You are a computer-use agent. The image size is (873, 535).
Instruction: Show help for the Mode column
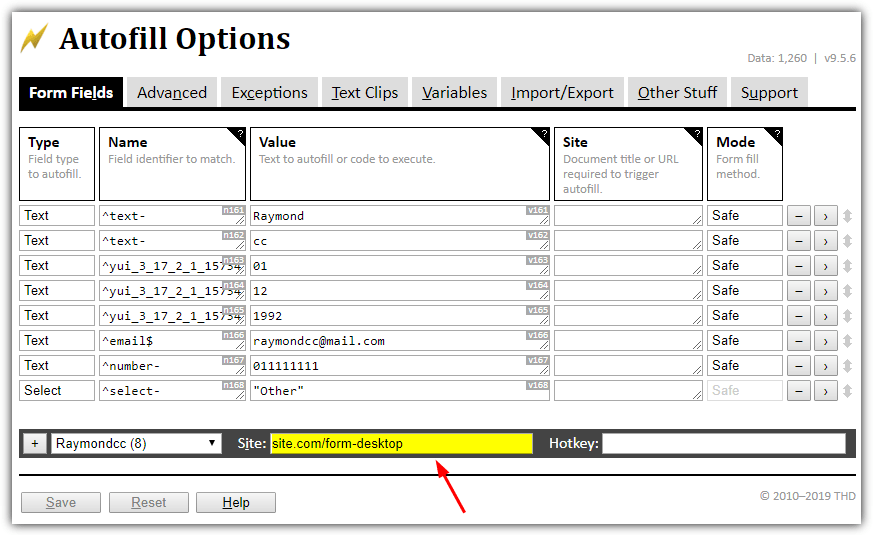(x=776, y=134)
